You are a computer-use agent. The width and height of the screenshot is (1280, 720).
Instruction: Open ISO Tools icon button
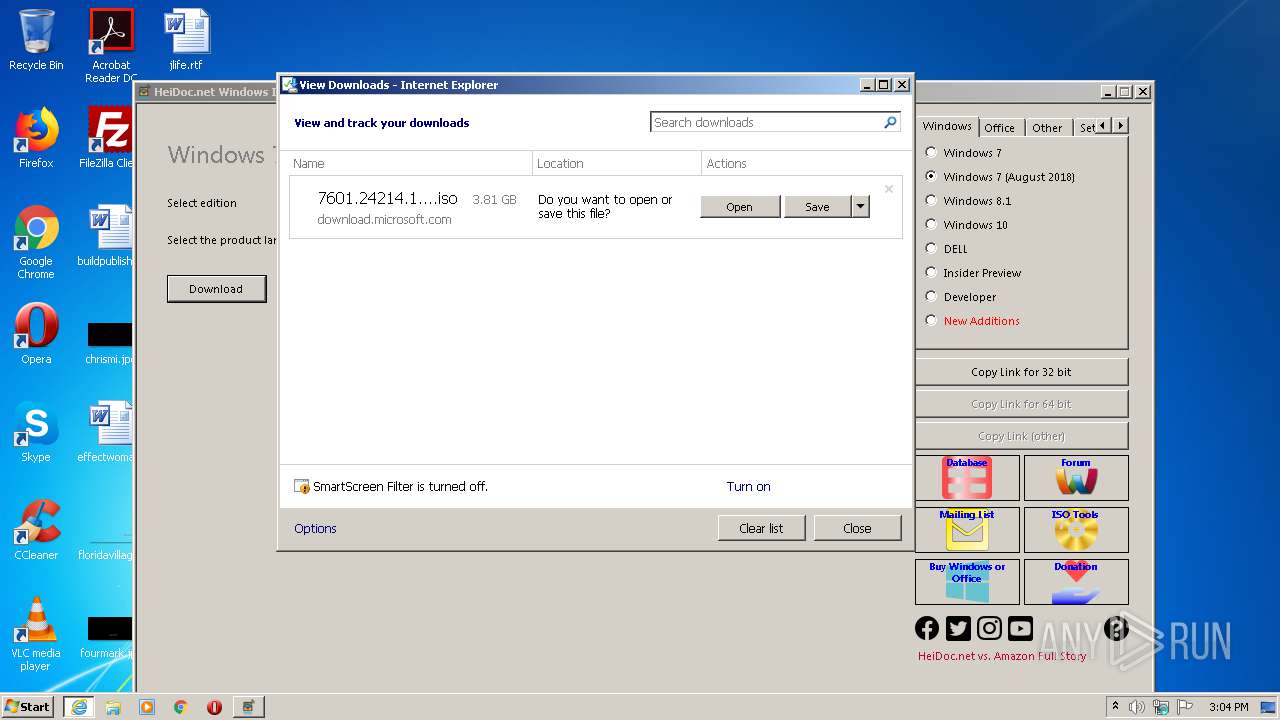click(1076, 530)
